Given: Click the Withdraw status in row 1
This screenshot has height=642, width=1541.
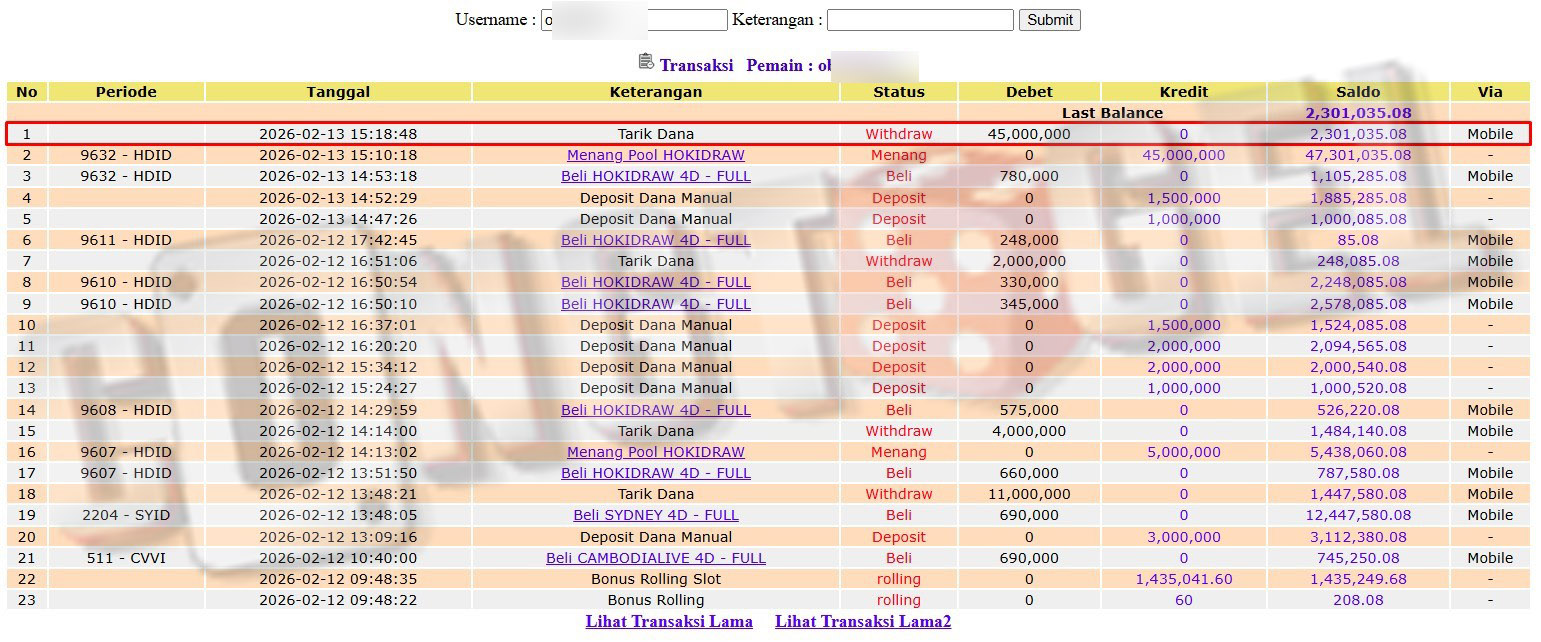Looking at the screenshot, I should click(898, 134).
